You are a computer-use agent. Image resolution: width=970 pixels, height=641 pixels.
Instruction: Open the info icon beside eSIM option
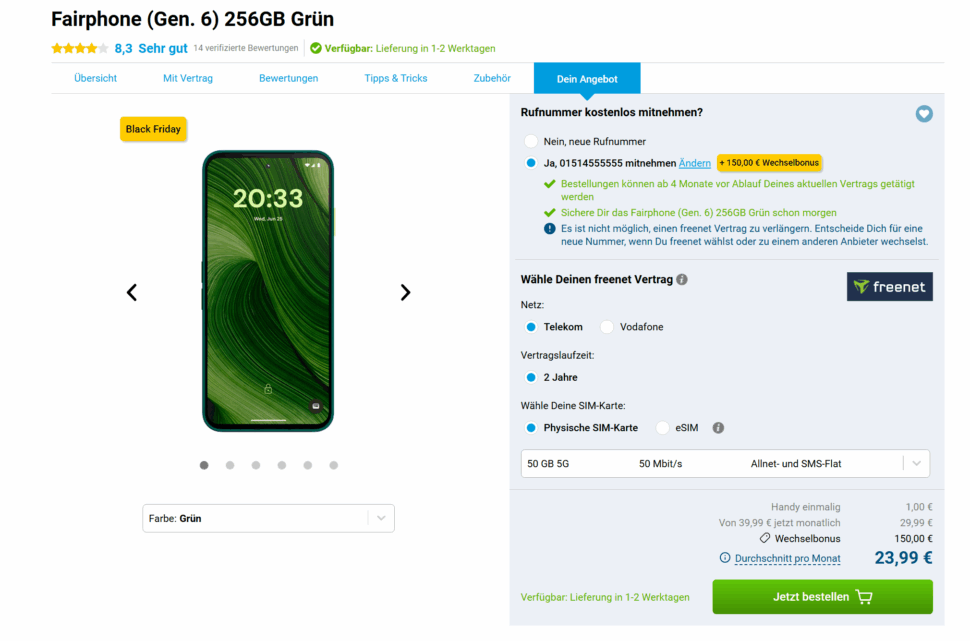pos(717,427)
